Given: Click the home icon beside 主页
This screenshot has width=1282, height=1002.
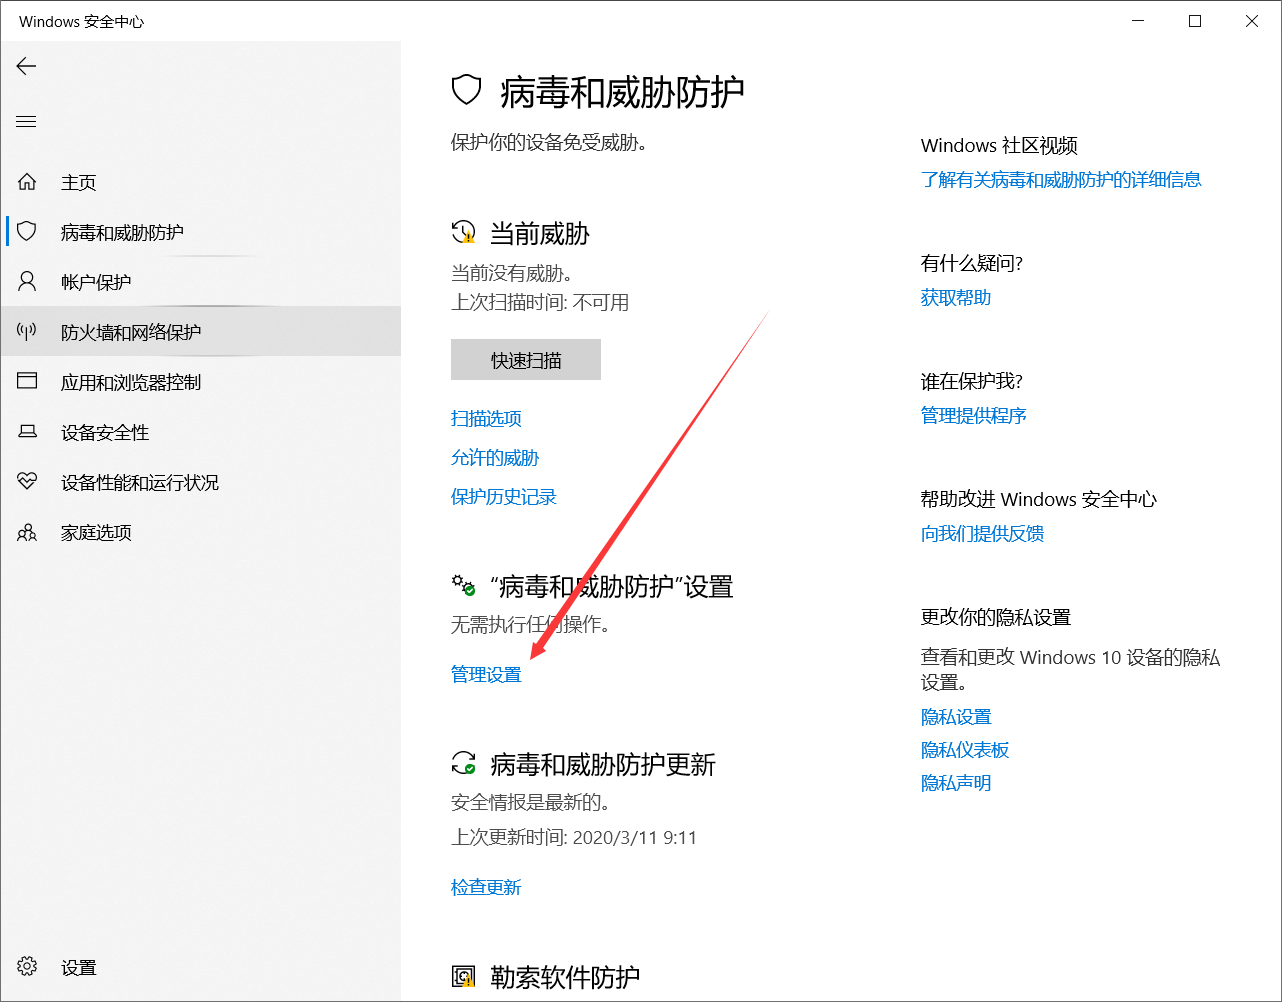Looking at the screenshot, I should click(x=27, y=182).
